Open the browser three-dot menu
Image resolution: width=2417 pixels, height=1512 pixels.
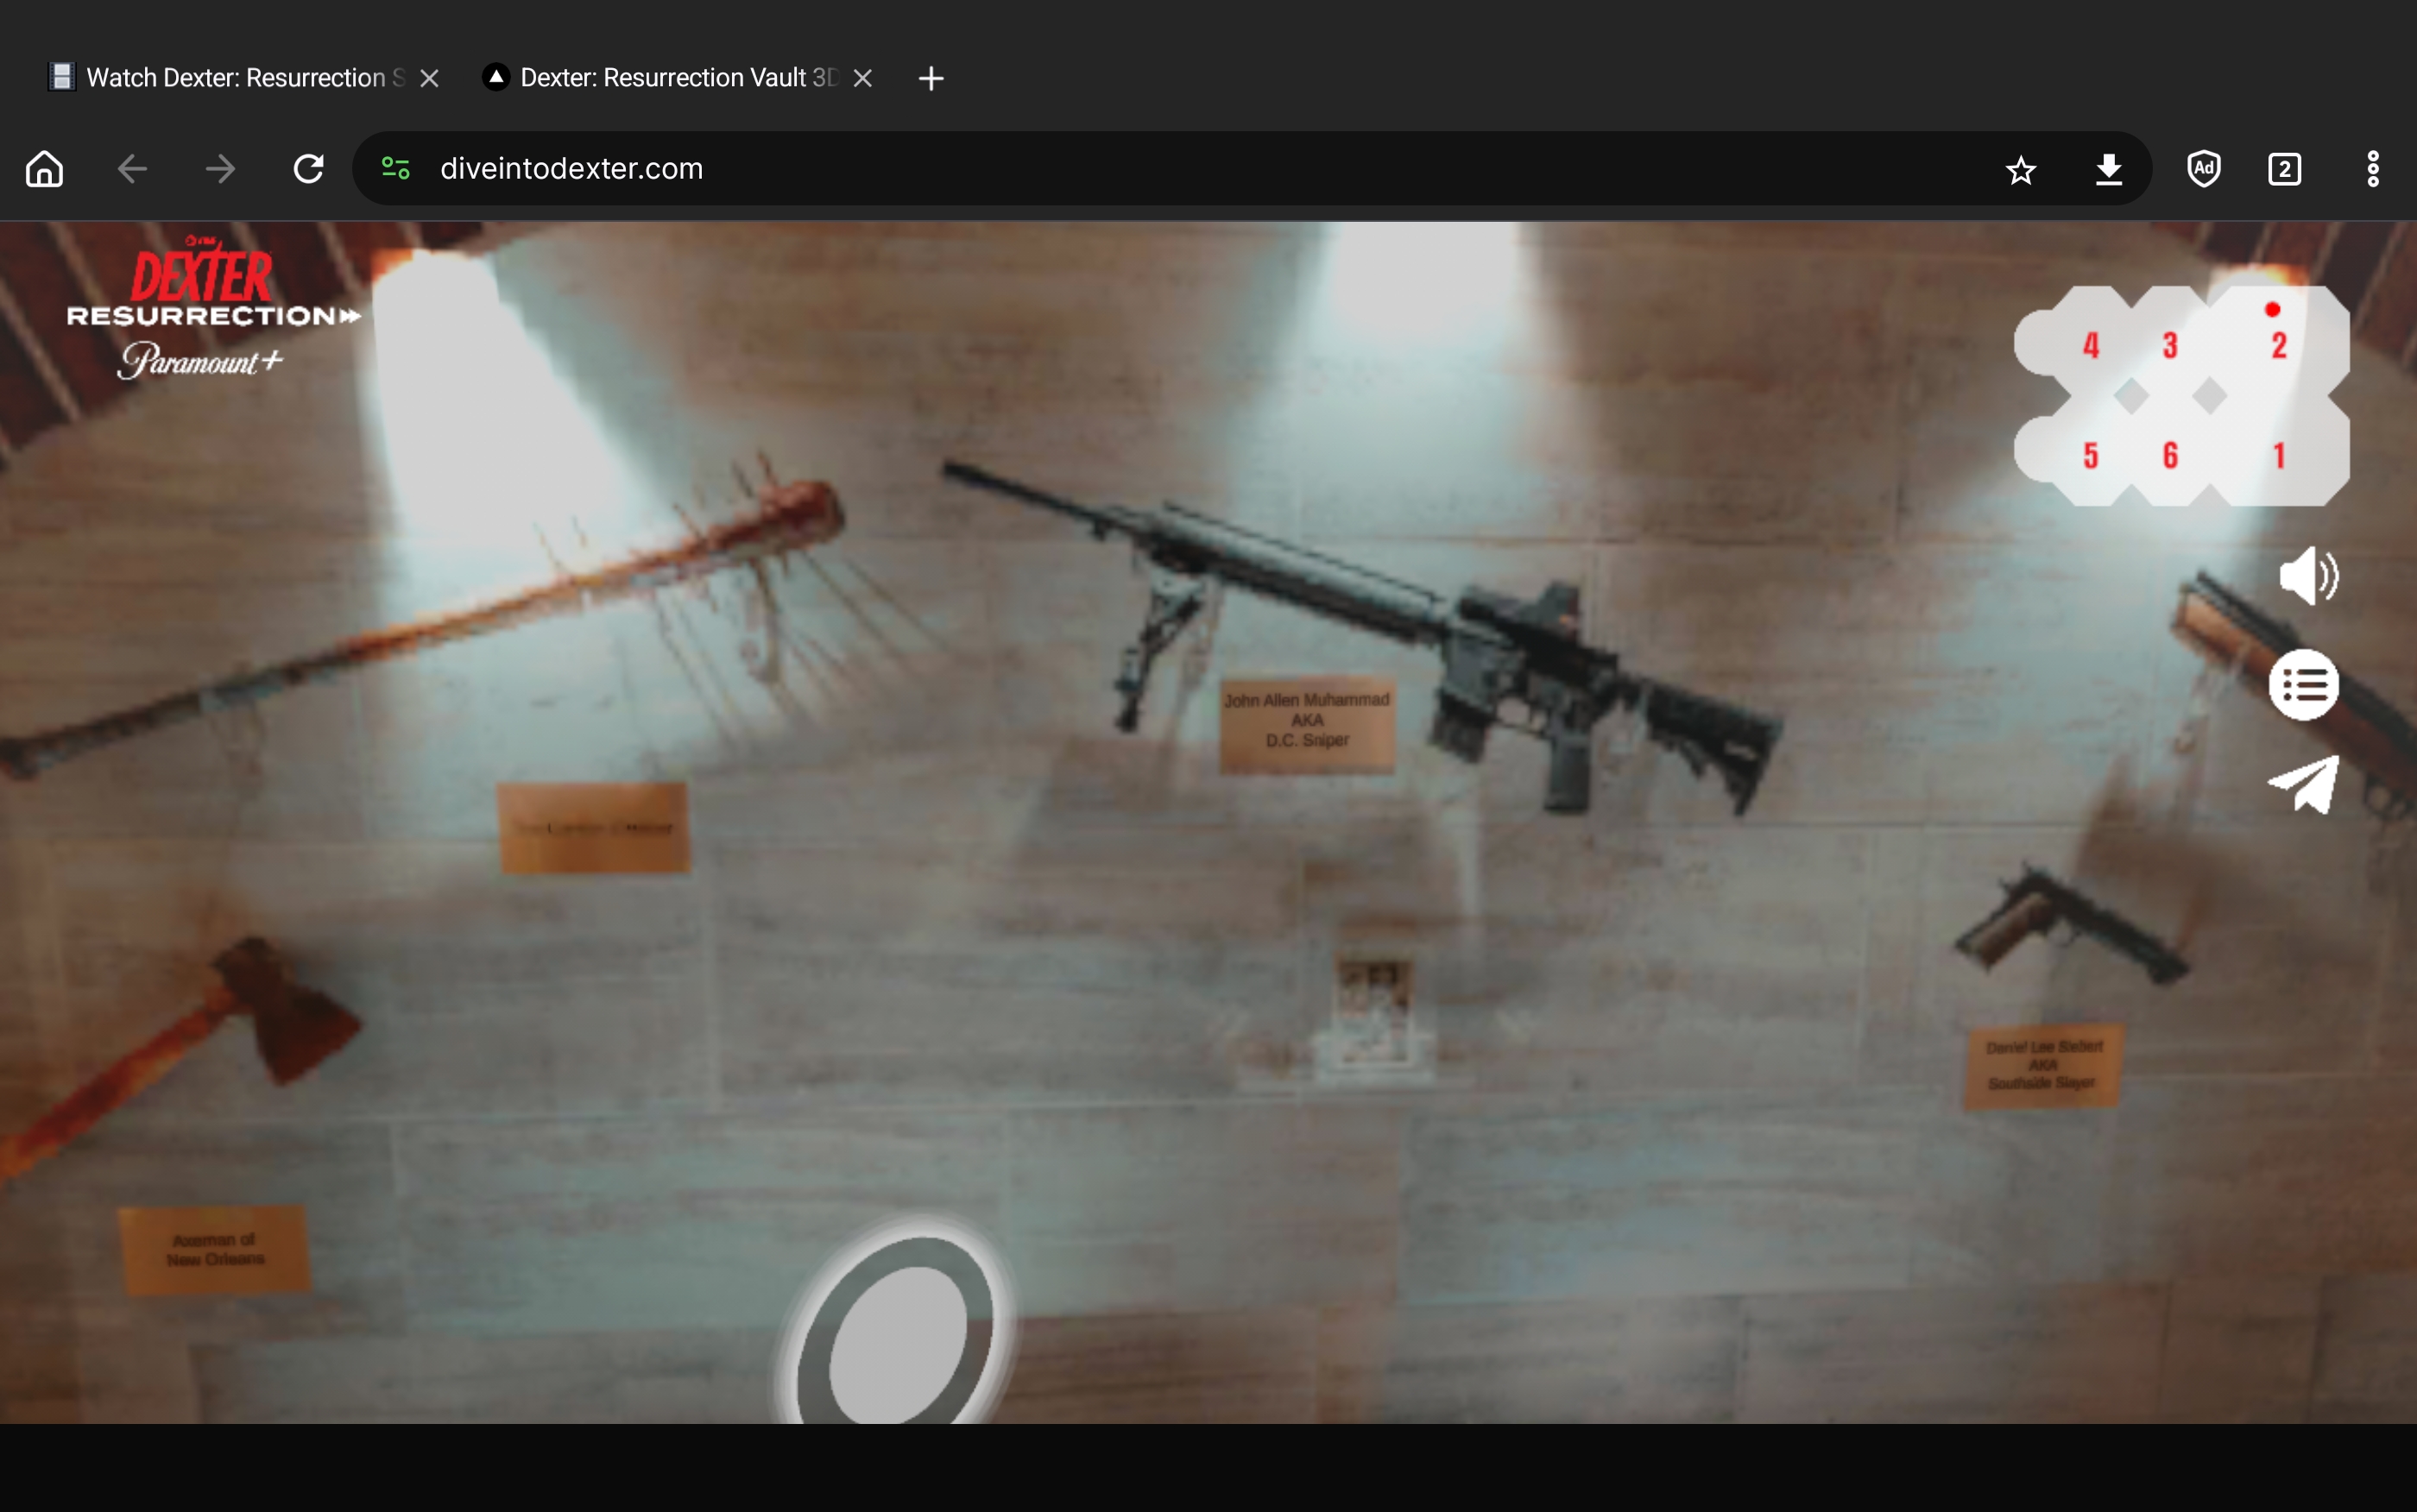(x=2372, y=169)
